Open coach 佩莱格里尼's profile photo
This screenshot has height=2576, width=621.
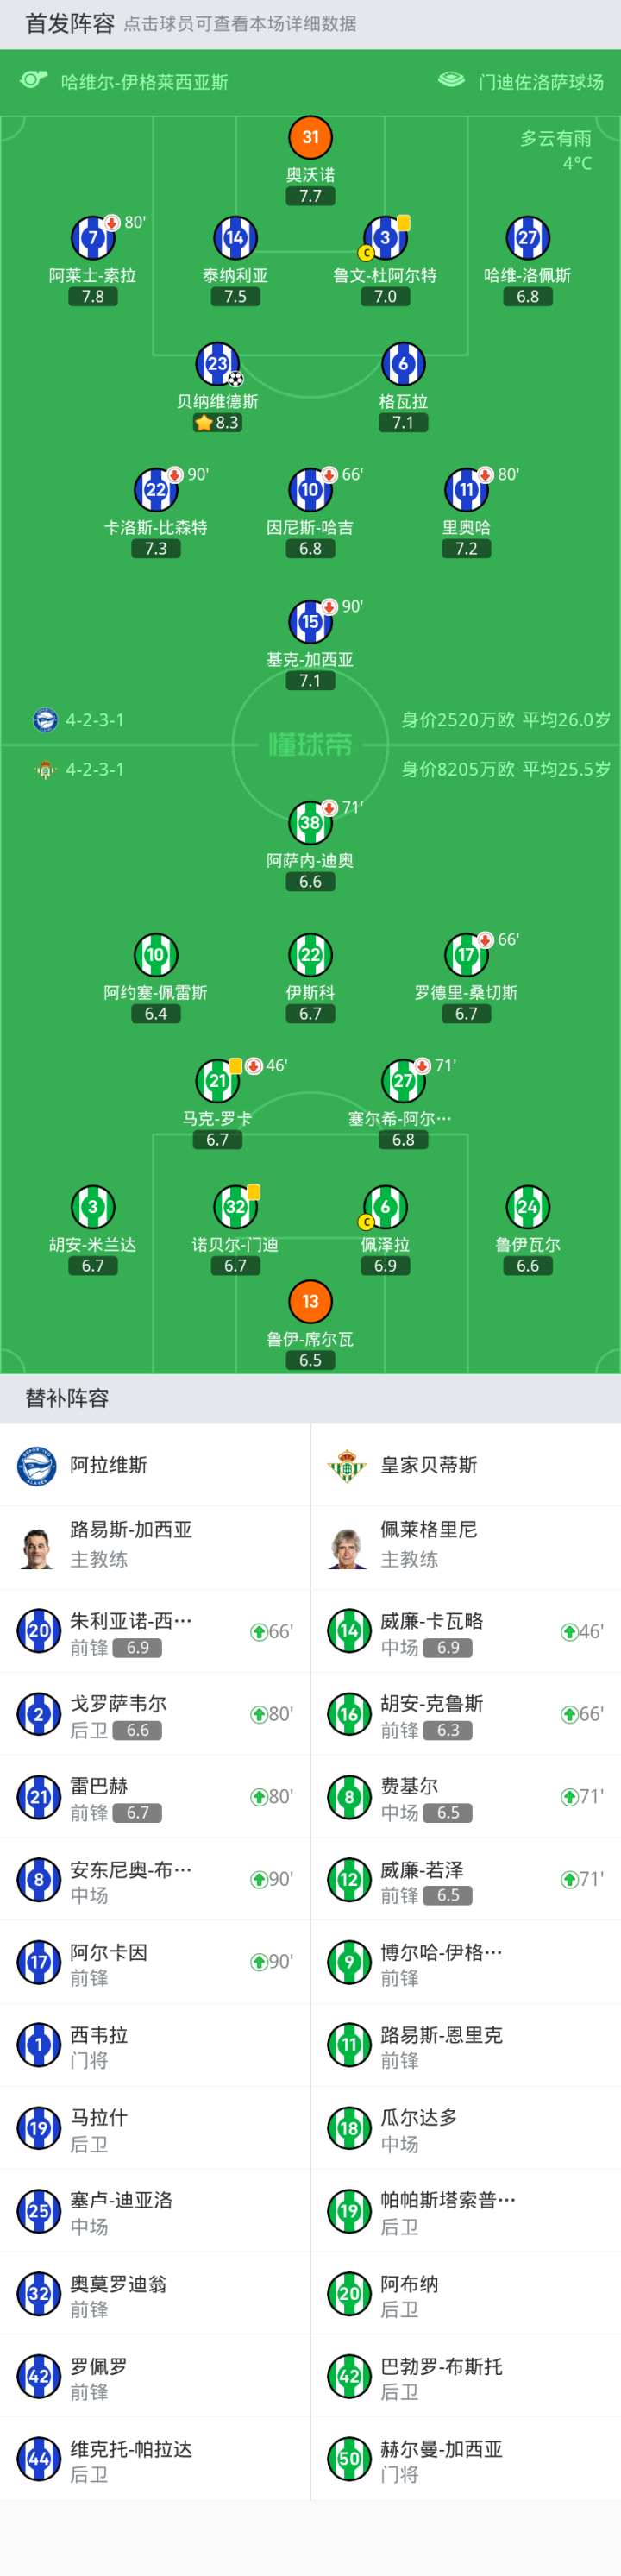coord(348,1547)
